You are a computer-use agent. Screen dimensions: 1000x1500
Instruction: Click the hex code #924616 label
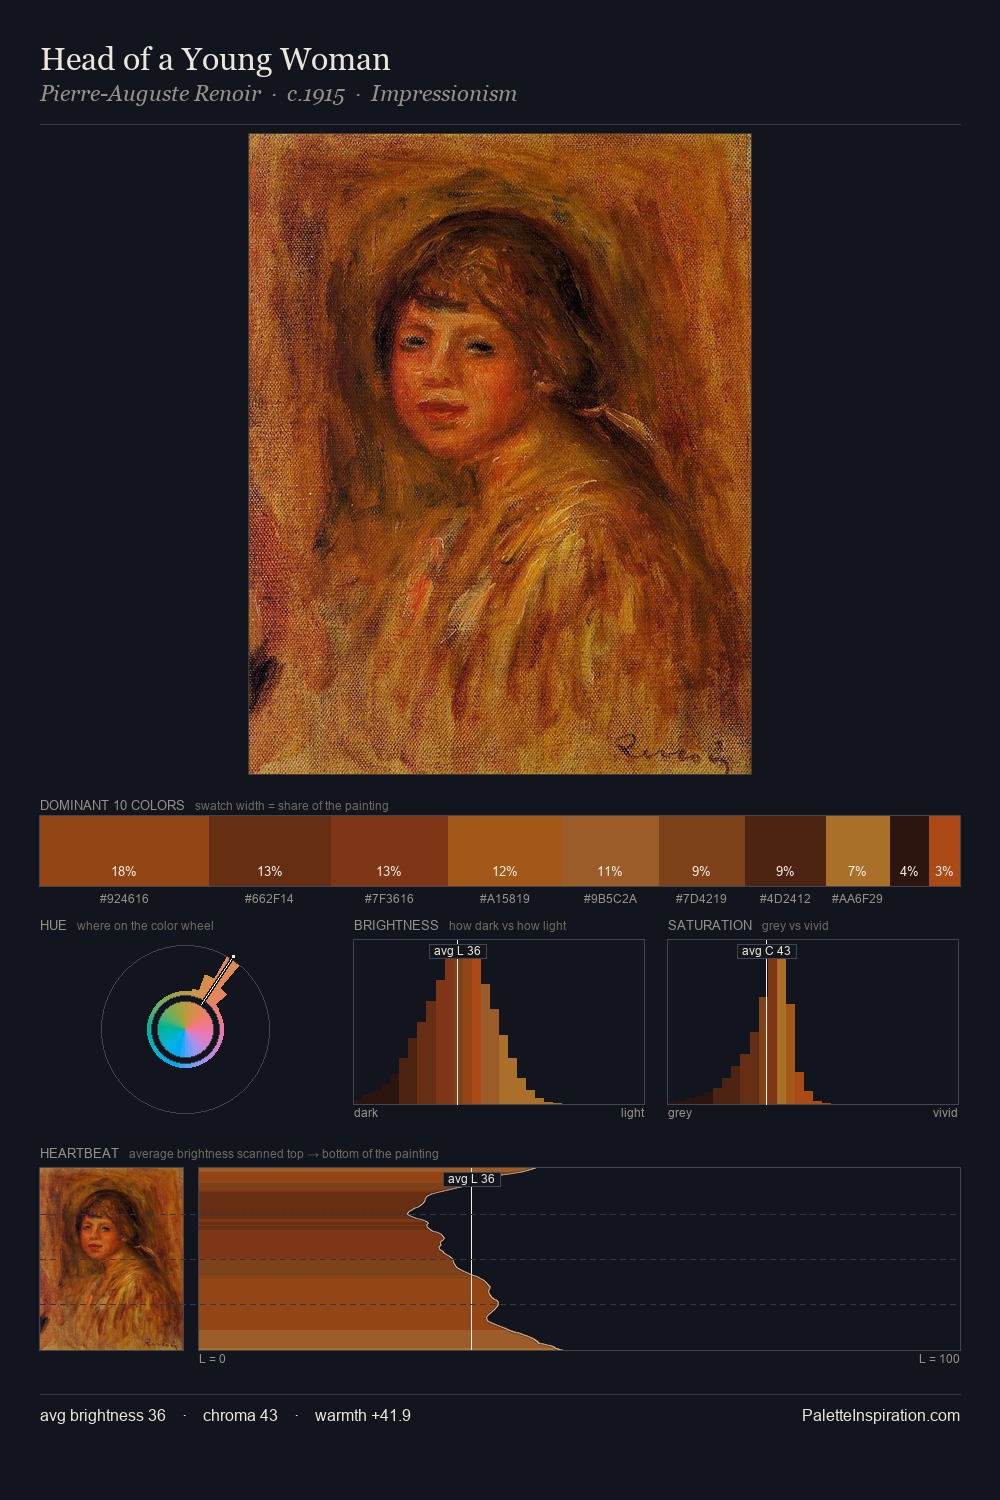click(124, 899)
